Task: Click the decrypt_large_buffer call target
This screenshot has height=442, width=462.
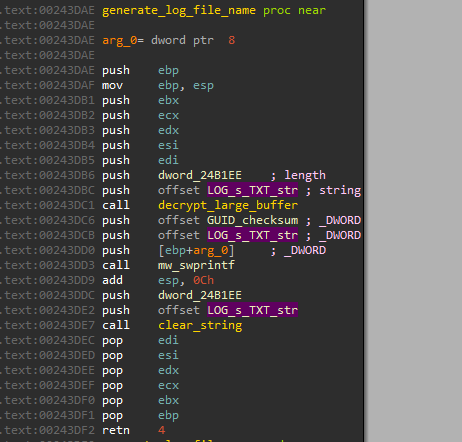Action: click(228, 205)
